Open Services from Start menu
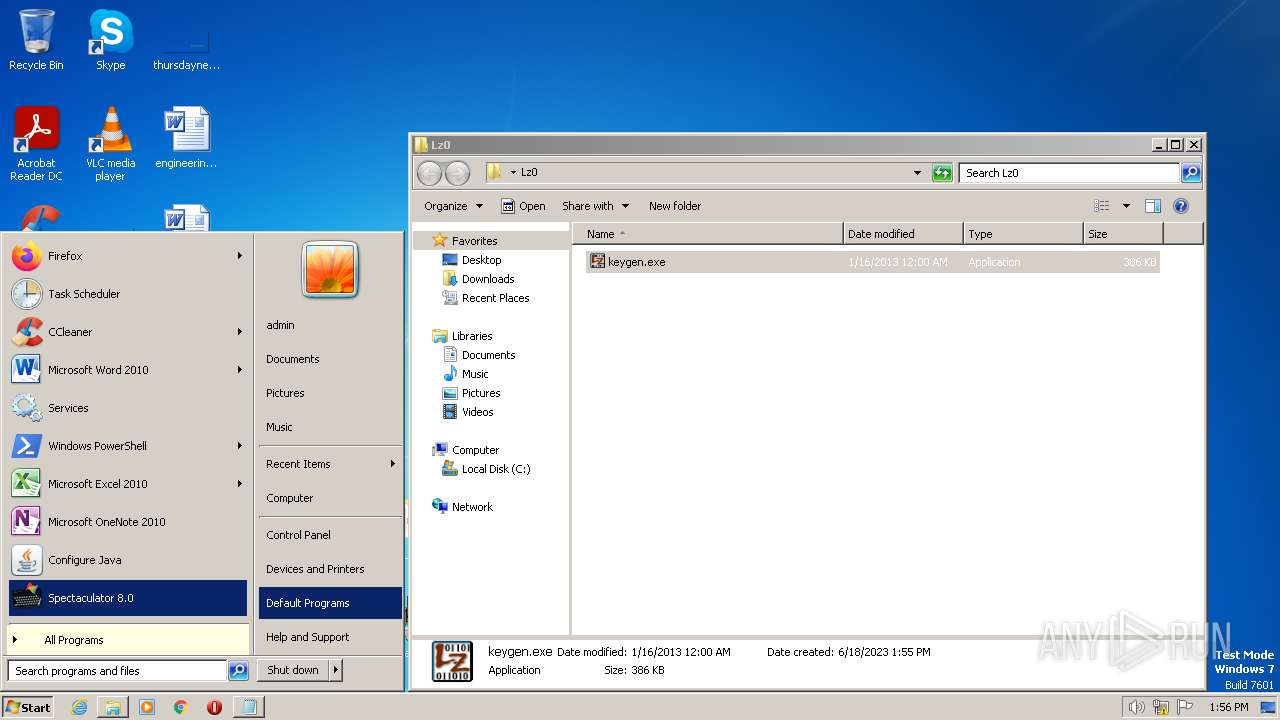This screenshot has height=720, width=1280. 128,408
